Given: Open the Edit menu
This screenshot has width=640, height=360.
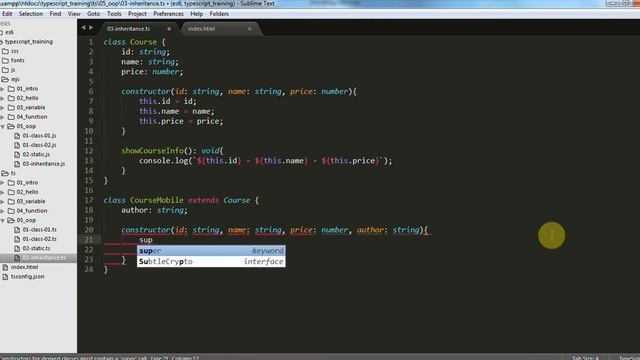Looking at the screenshot, I should click(x=7, y=14).
